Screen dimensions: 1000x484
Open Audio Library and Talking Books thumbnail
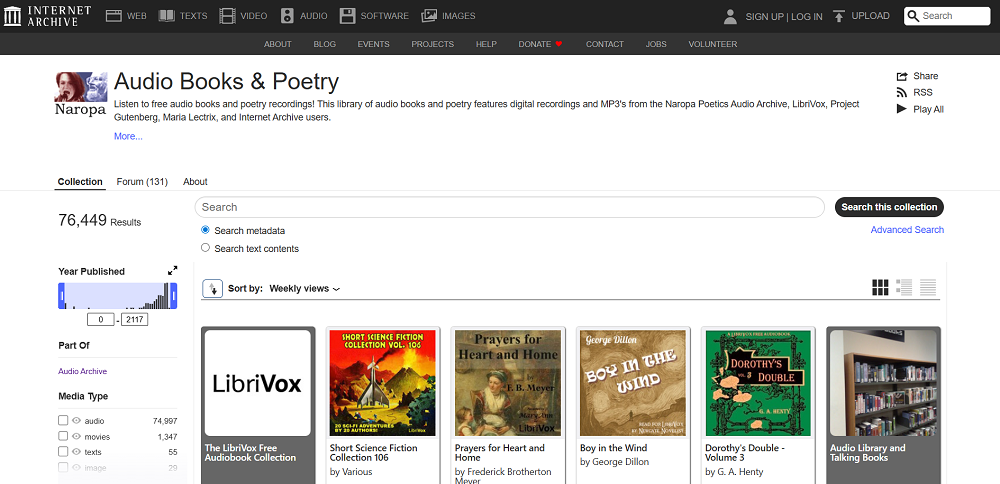coord(883,383)
